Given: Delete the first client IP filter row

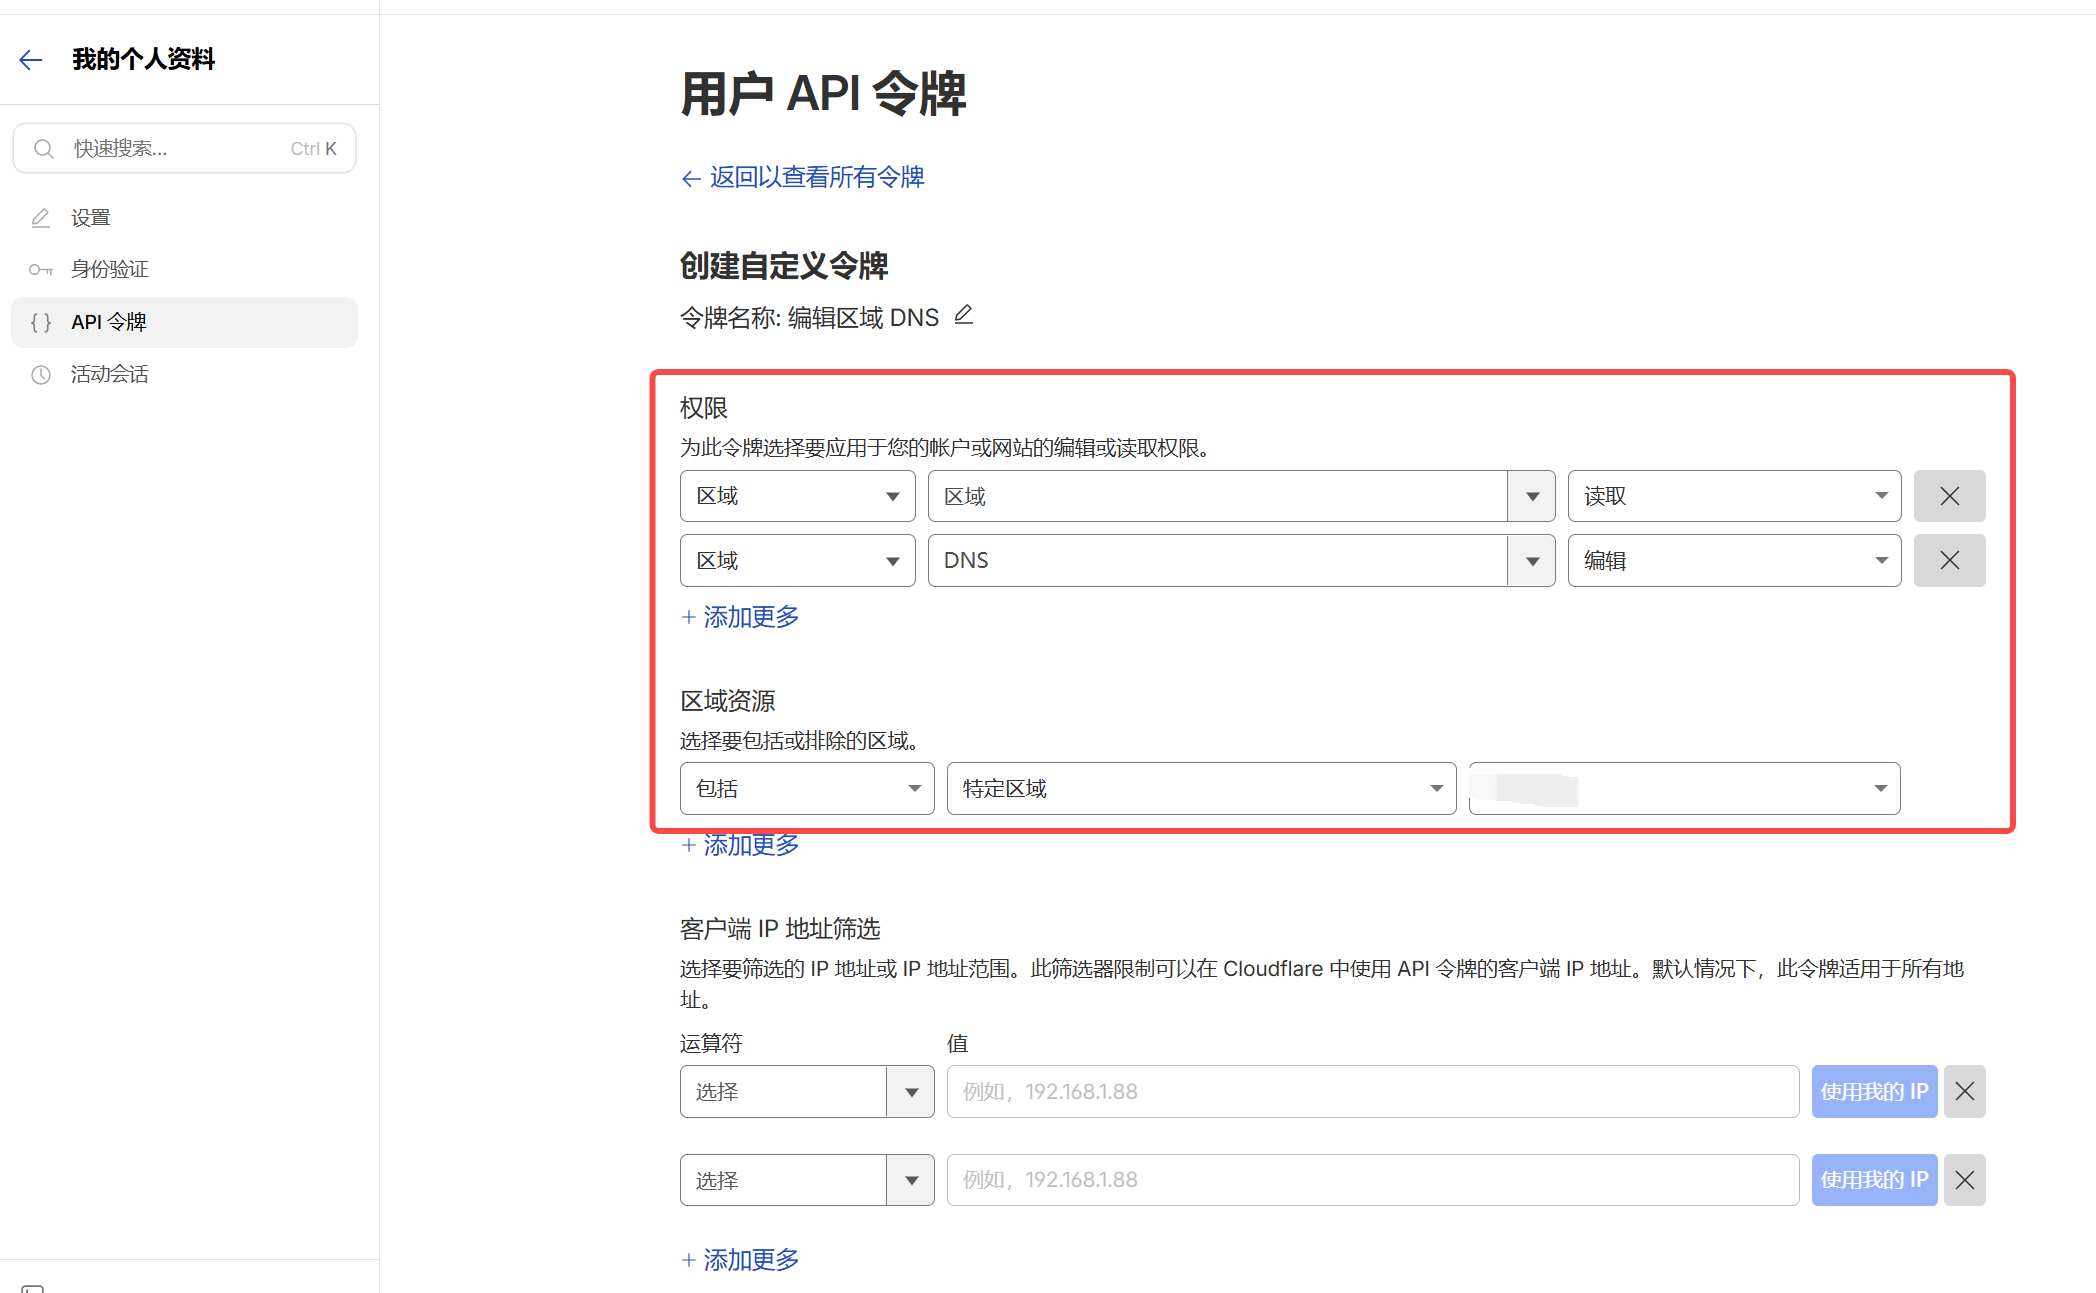Looking at the screenshot, I should [x=1964, y=1091].
